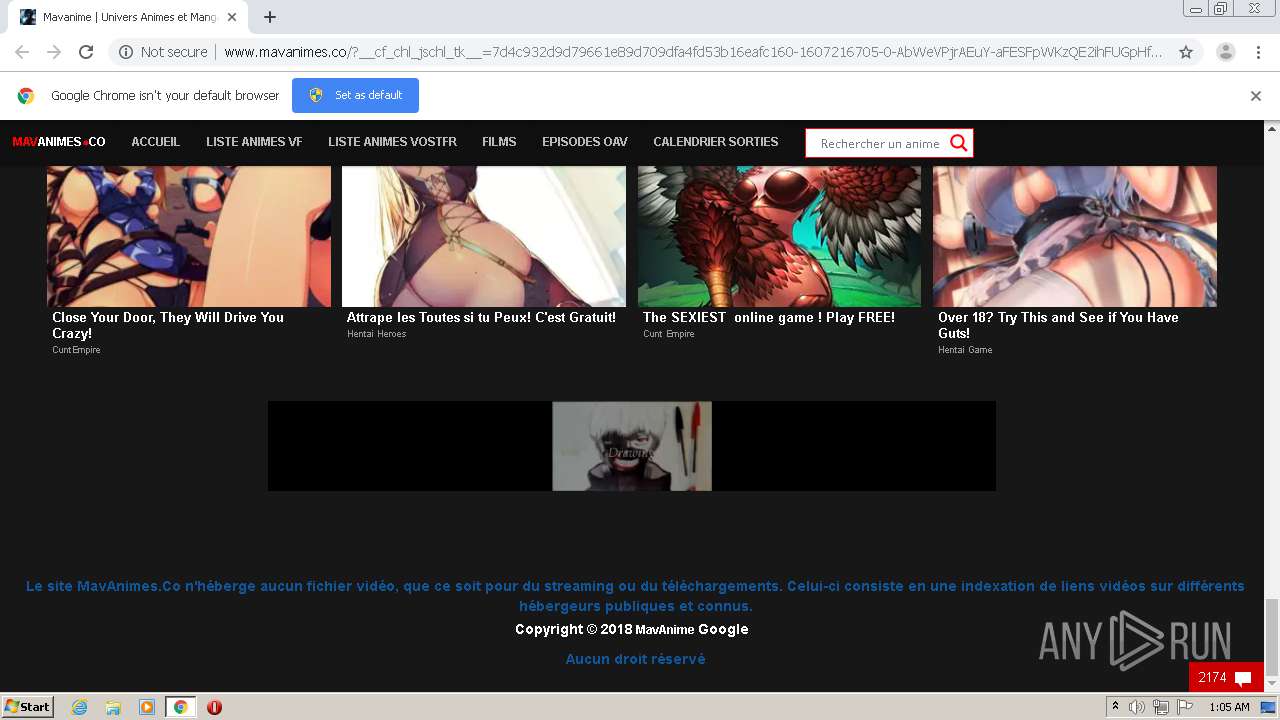
Task: Click the Start button
Action: 27,707
